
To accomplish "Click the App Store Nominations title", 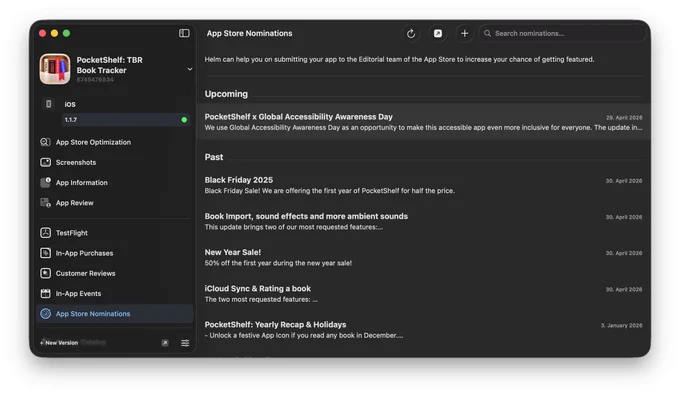I will tap(249, 33).
